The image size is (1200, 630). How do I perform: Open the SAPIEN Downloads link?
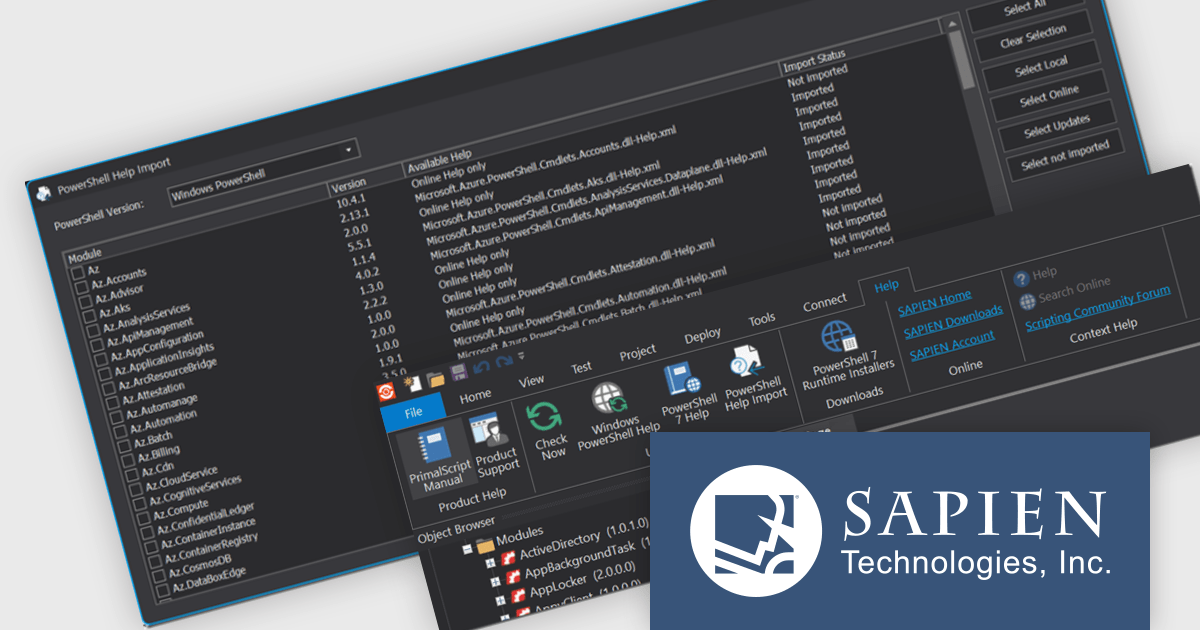coord(953,322)
